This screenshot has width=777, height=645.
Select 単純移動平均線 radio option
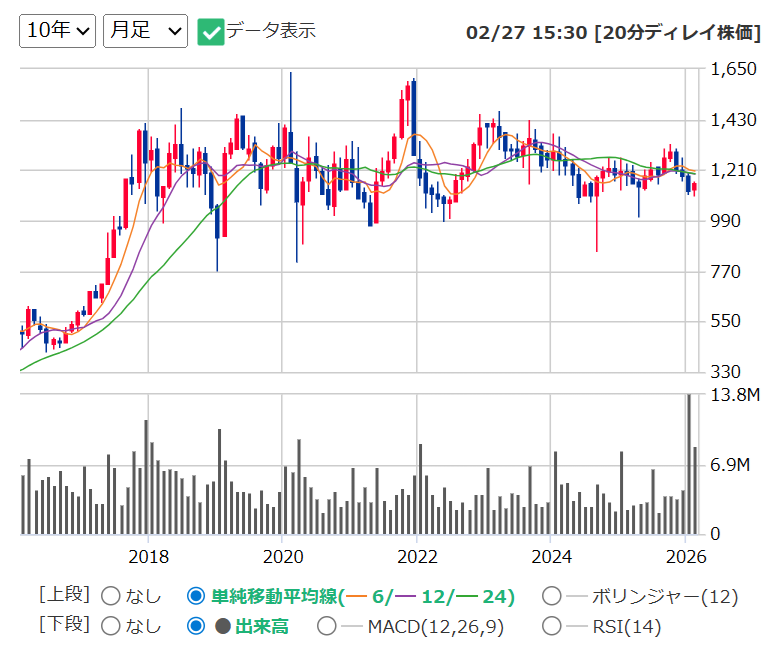pyautogui.click(x=196, y=596)
